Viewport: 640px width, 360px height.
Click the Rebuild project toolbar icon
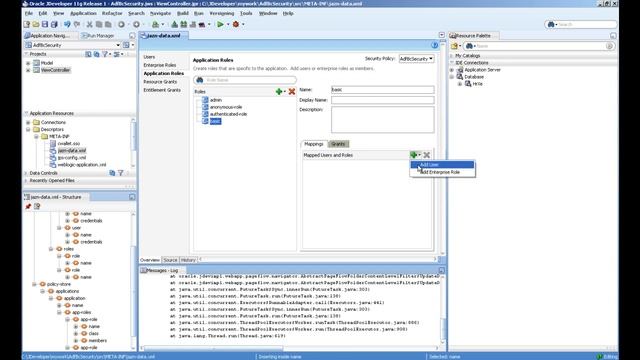pos(184,24)
